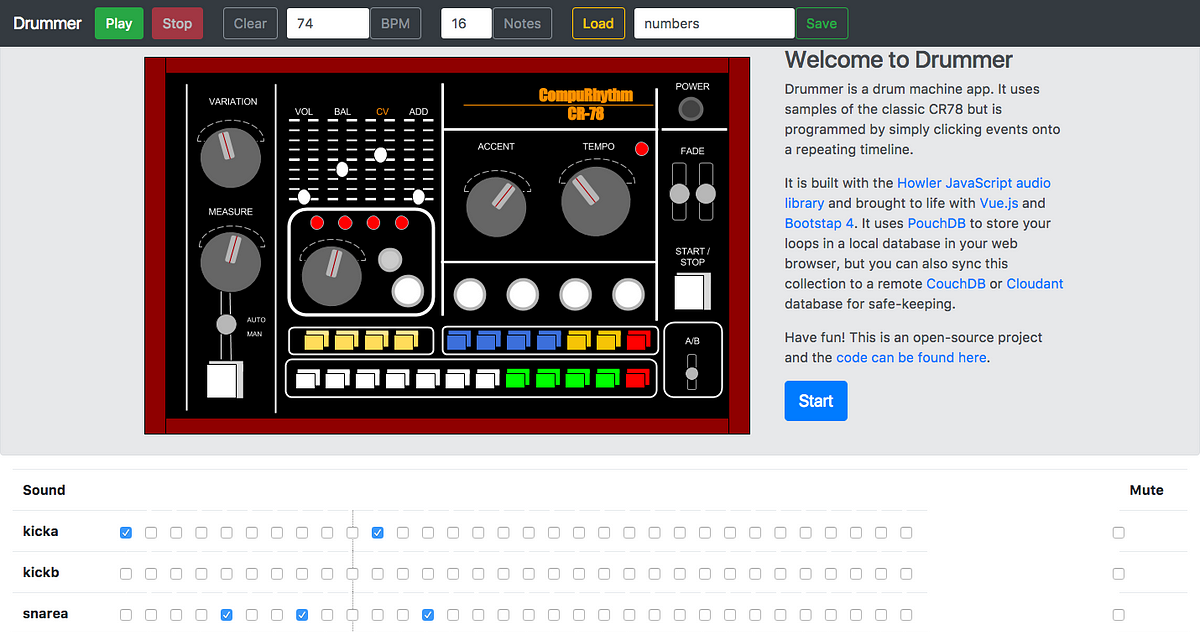Click the MEASURE knob on the drum machine

231,262
